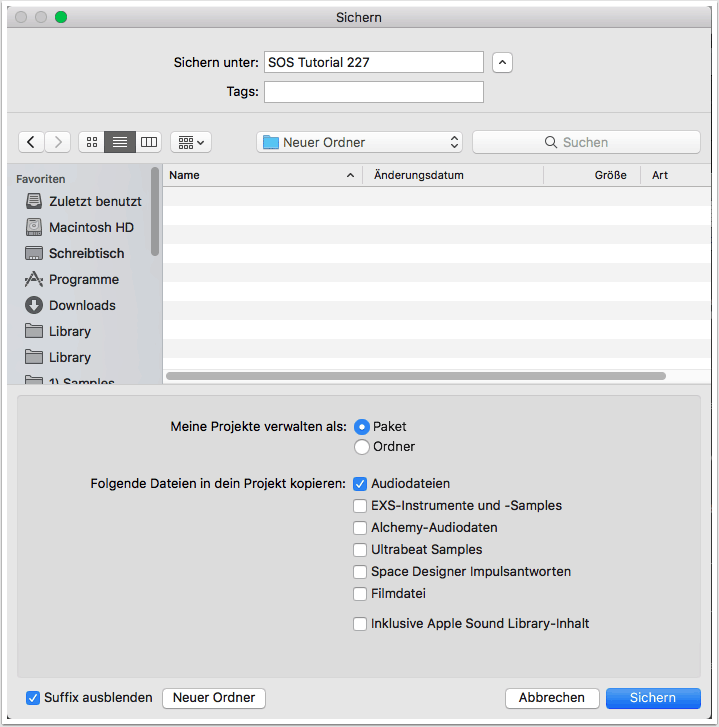Click the horizontal scrollbar in the file list
Viewport: 719px width, 727px height.
(416, 376)
